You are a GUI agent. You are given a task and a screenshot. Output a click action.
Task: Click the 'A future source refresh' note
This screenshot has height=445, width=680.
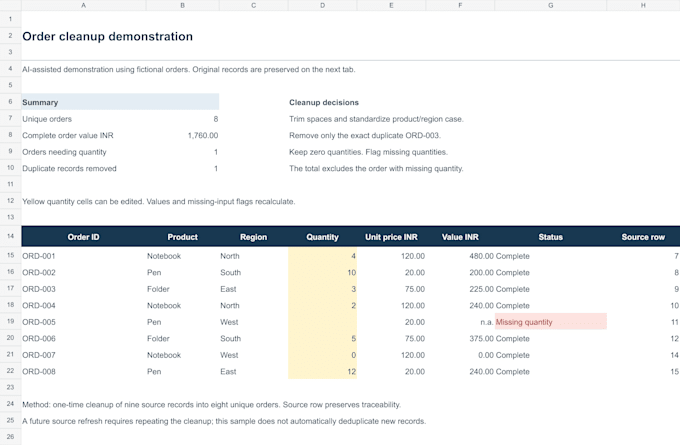tap(224, 421)
